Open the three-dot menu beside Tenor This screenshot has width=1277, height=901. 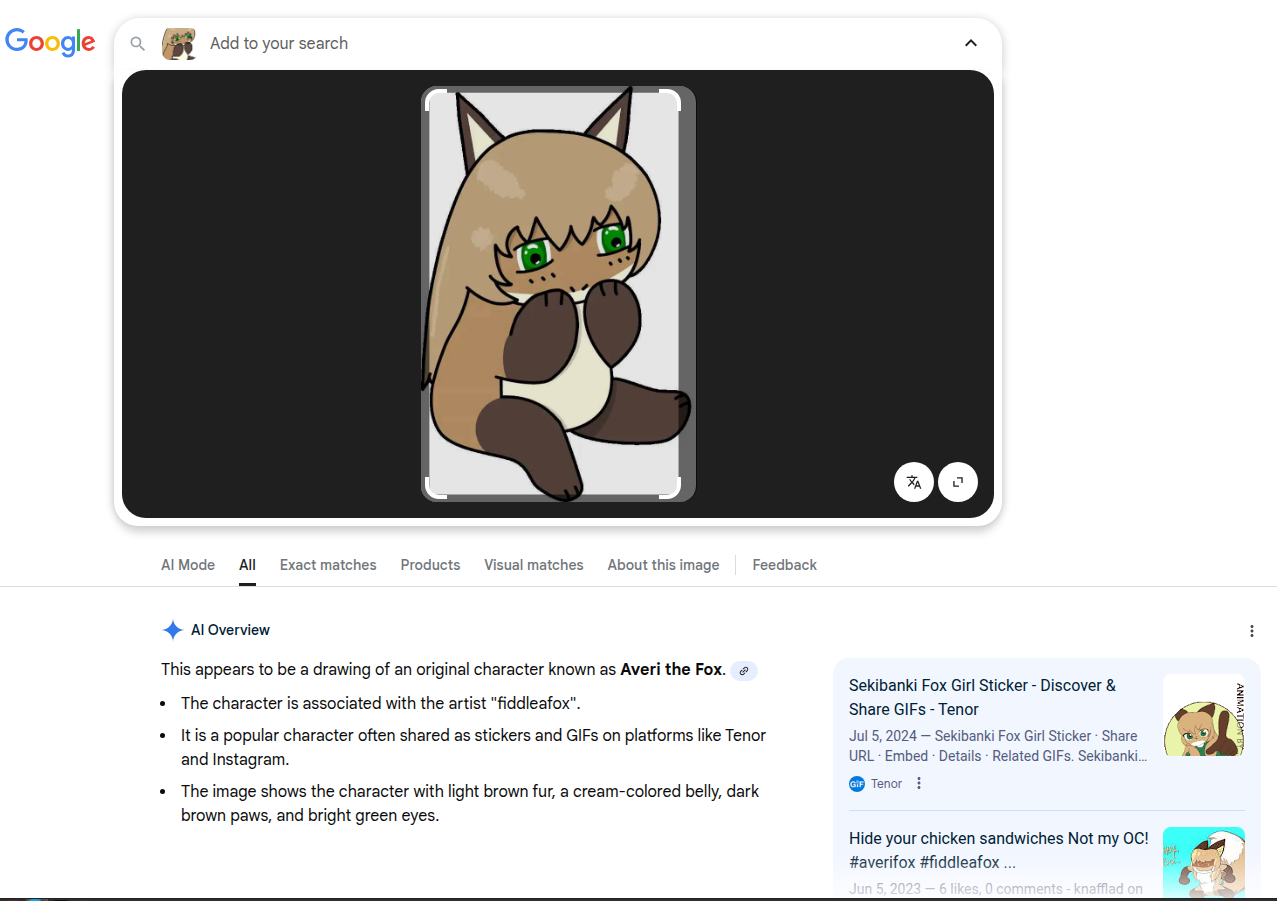pyautogui.click(x=919, y=783)
